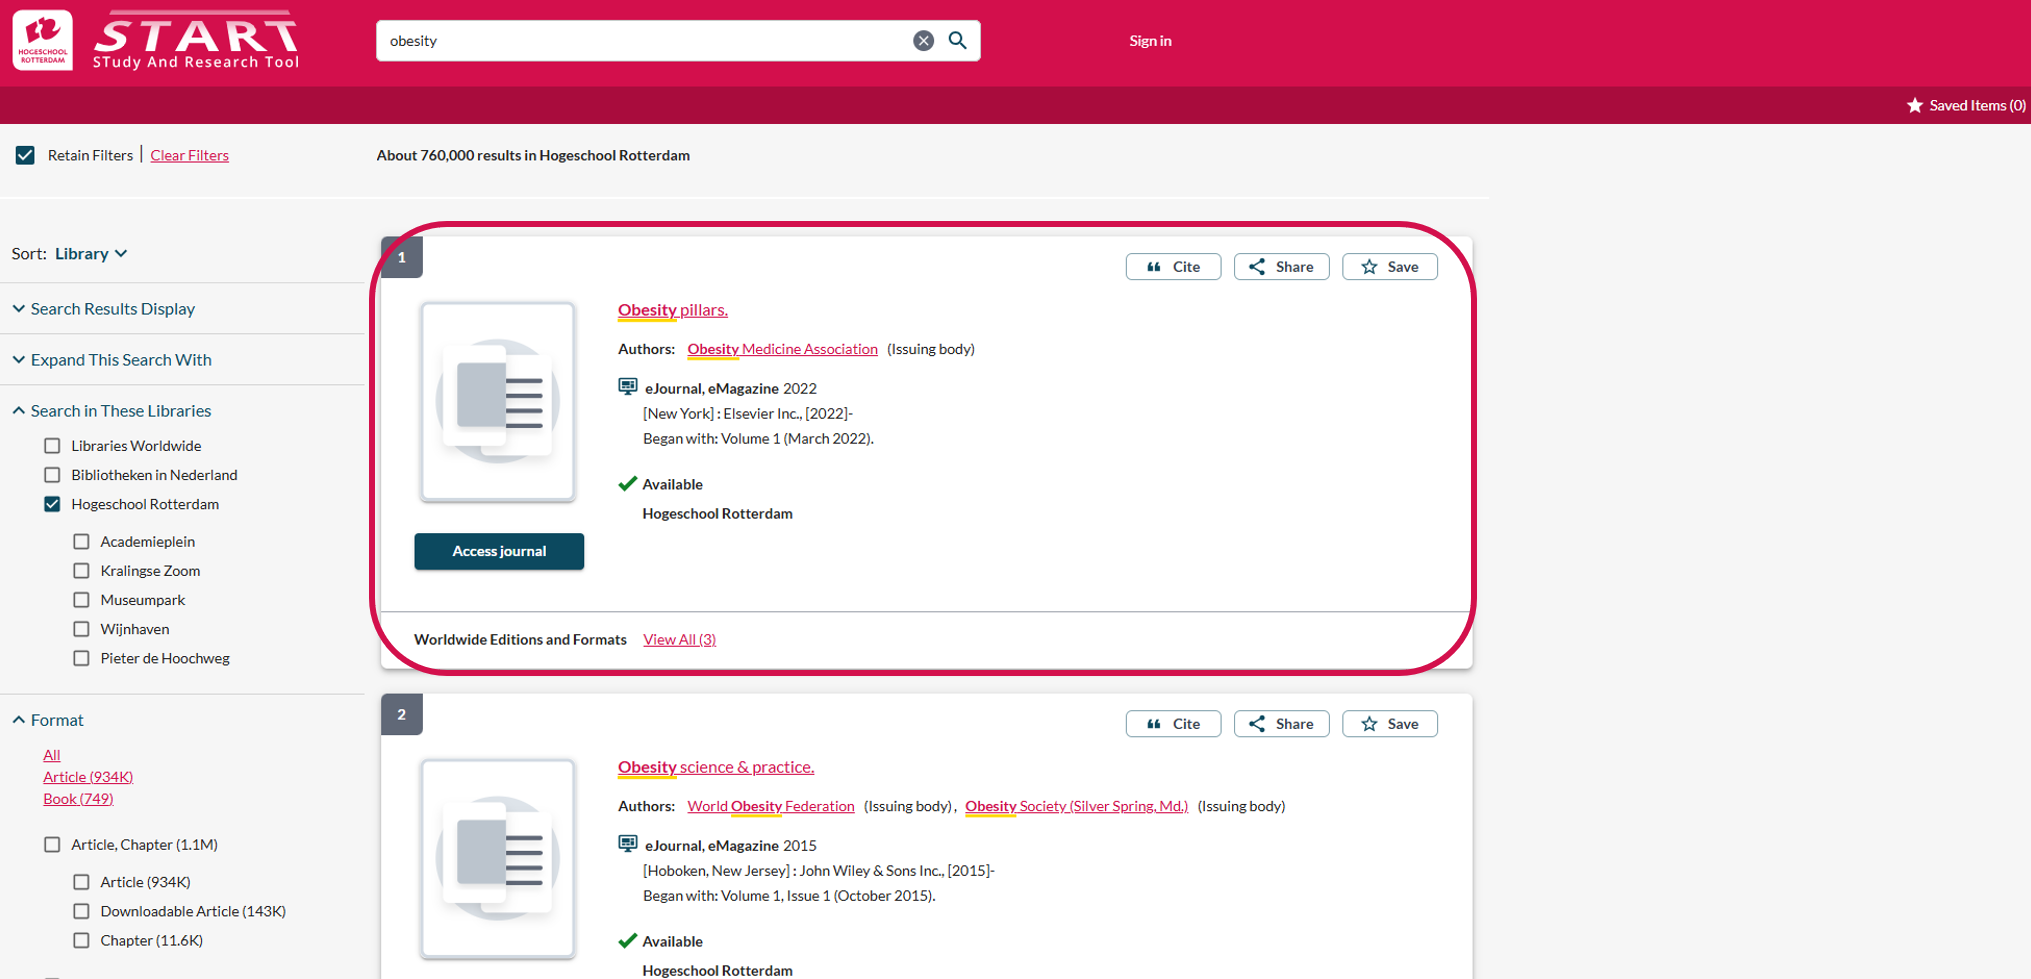This screenshot has height=979, width=2031.
Task: Tick the Museumpark library checkbox
Action: click(x=81, y=600)
